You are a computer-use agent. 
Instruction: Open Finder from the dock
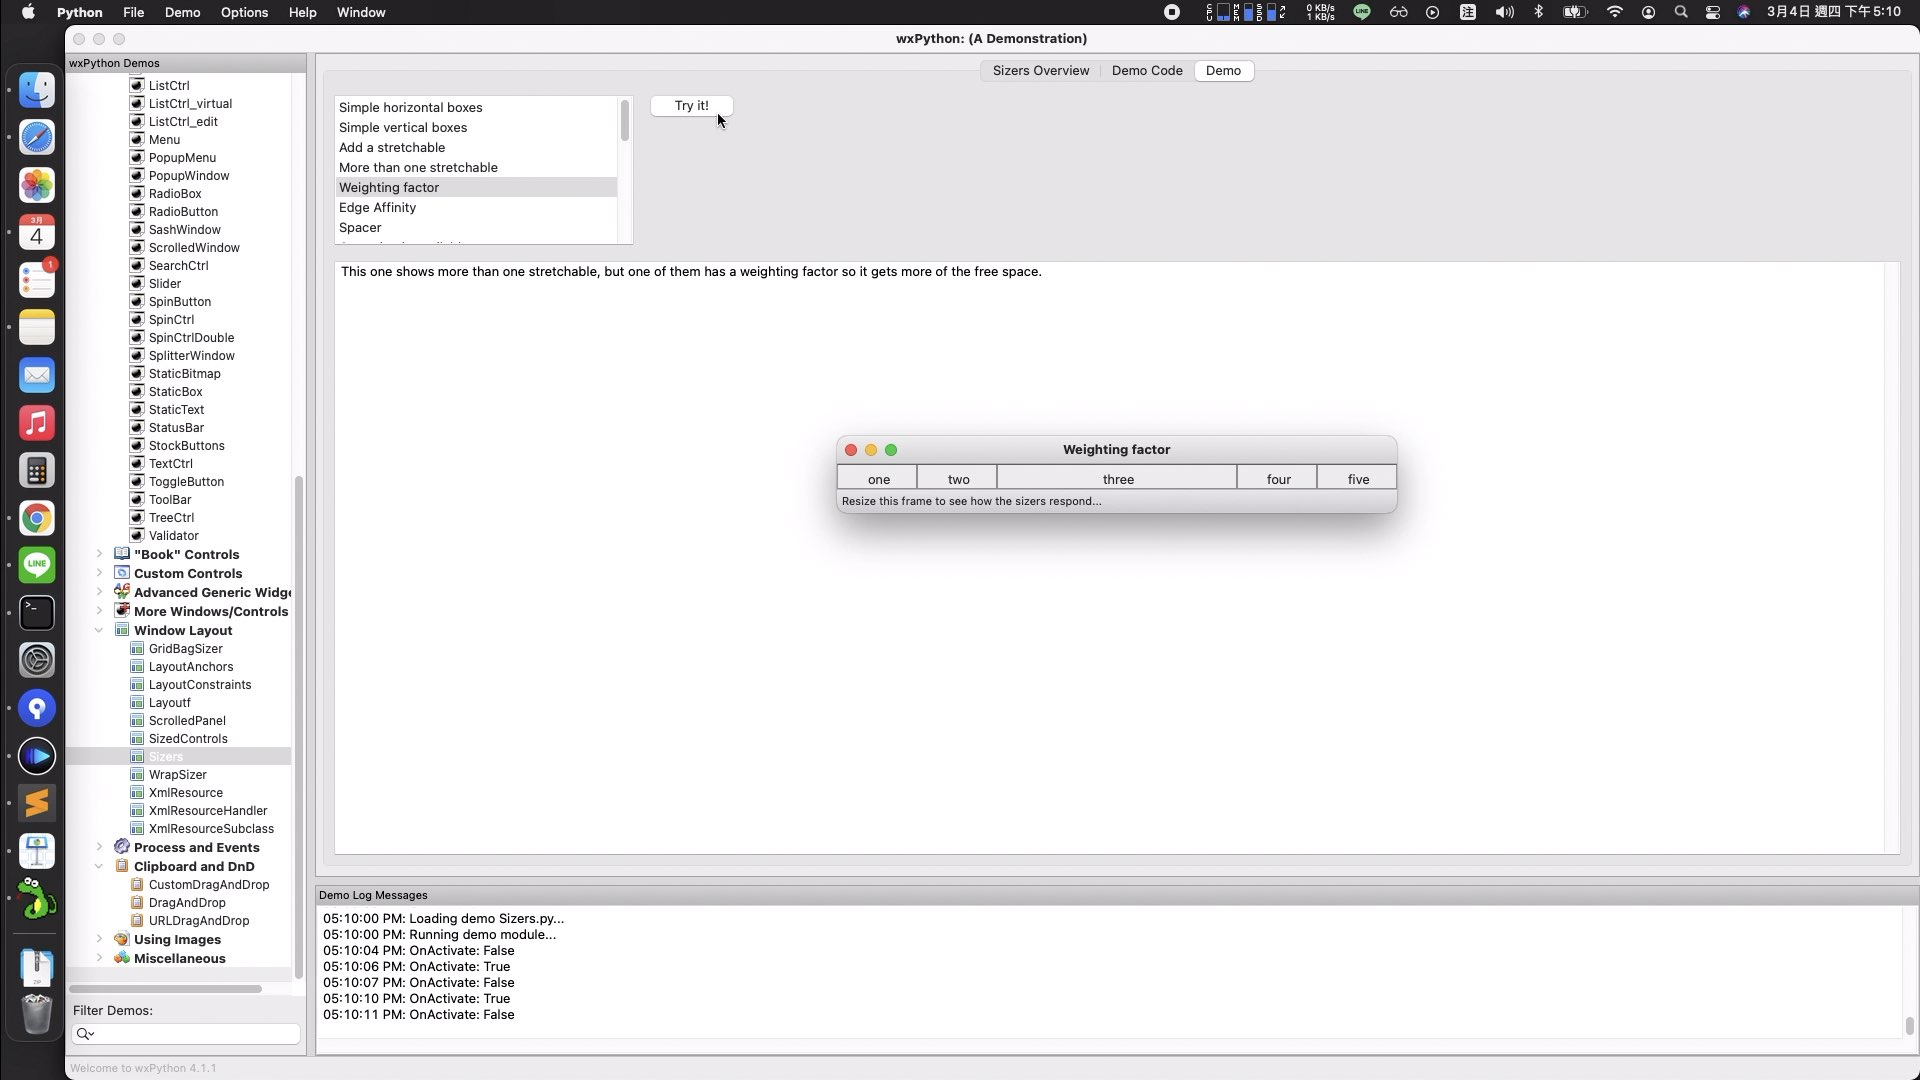(x=37, y=90)
